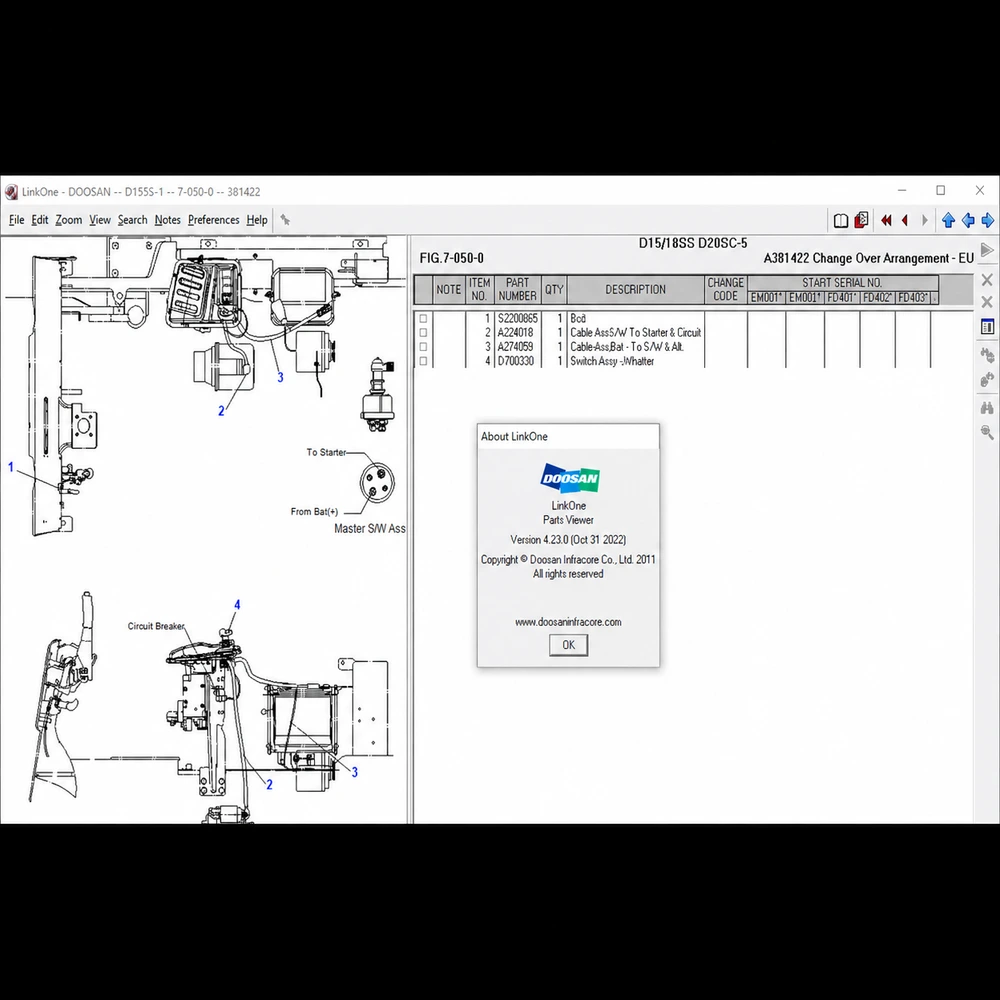Open the Search menu

(132, 220)
